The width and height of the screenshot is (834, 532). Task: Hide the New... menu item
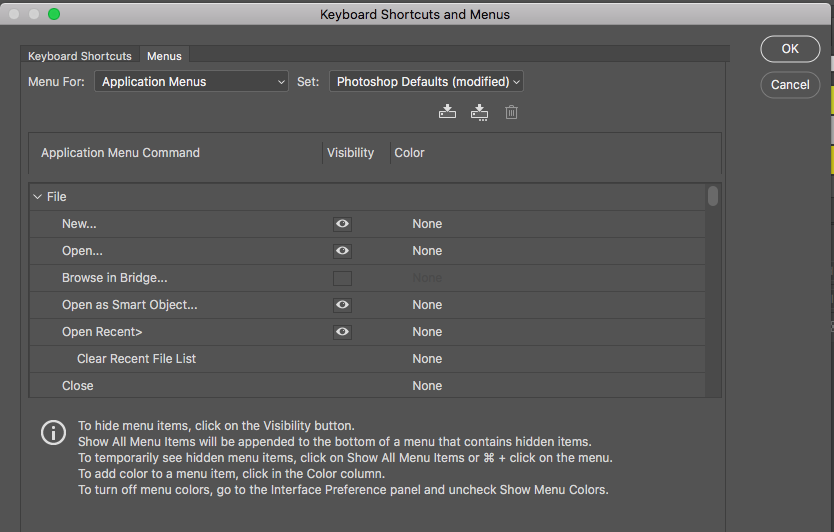click(342, 224)
